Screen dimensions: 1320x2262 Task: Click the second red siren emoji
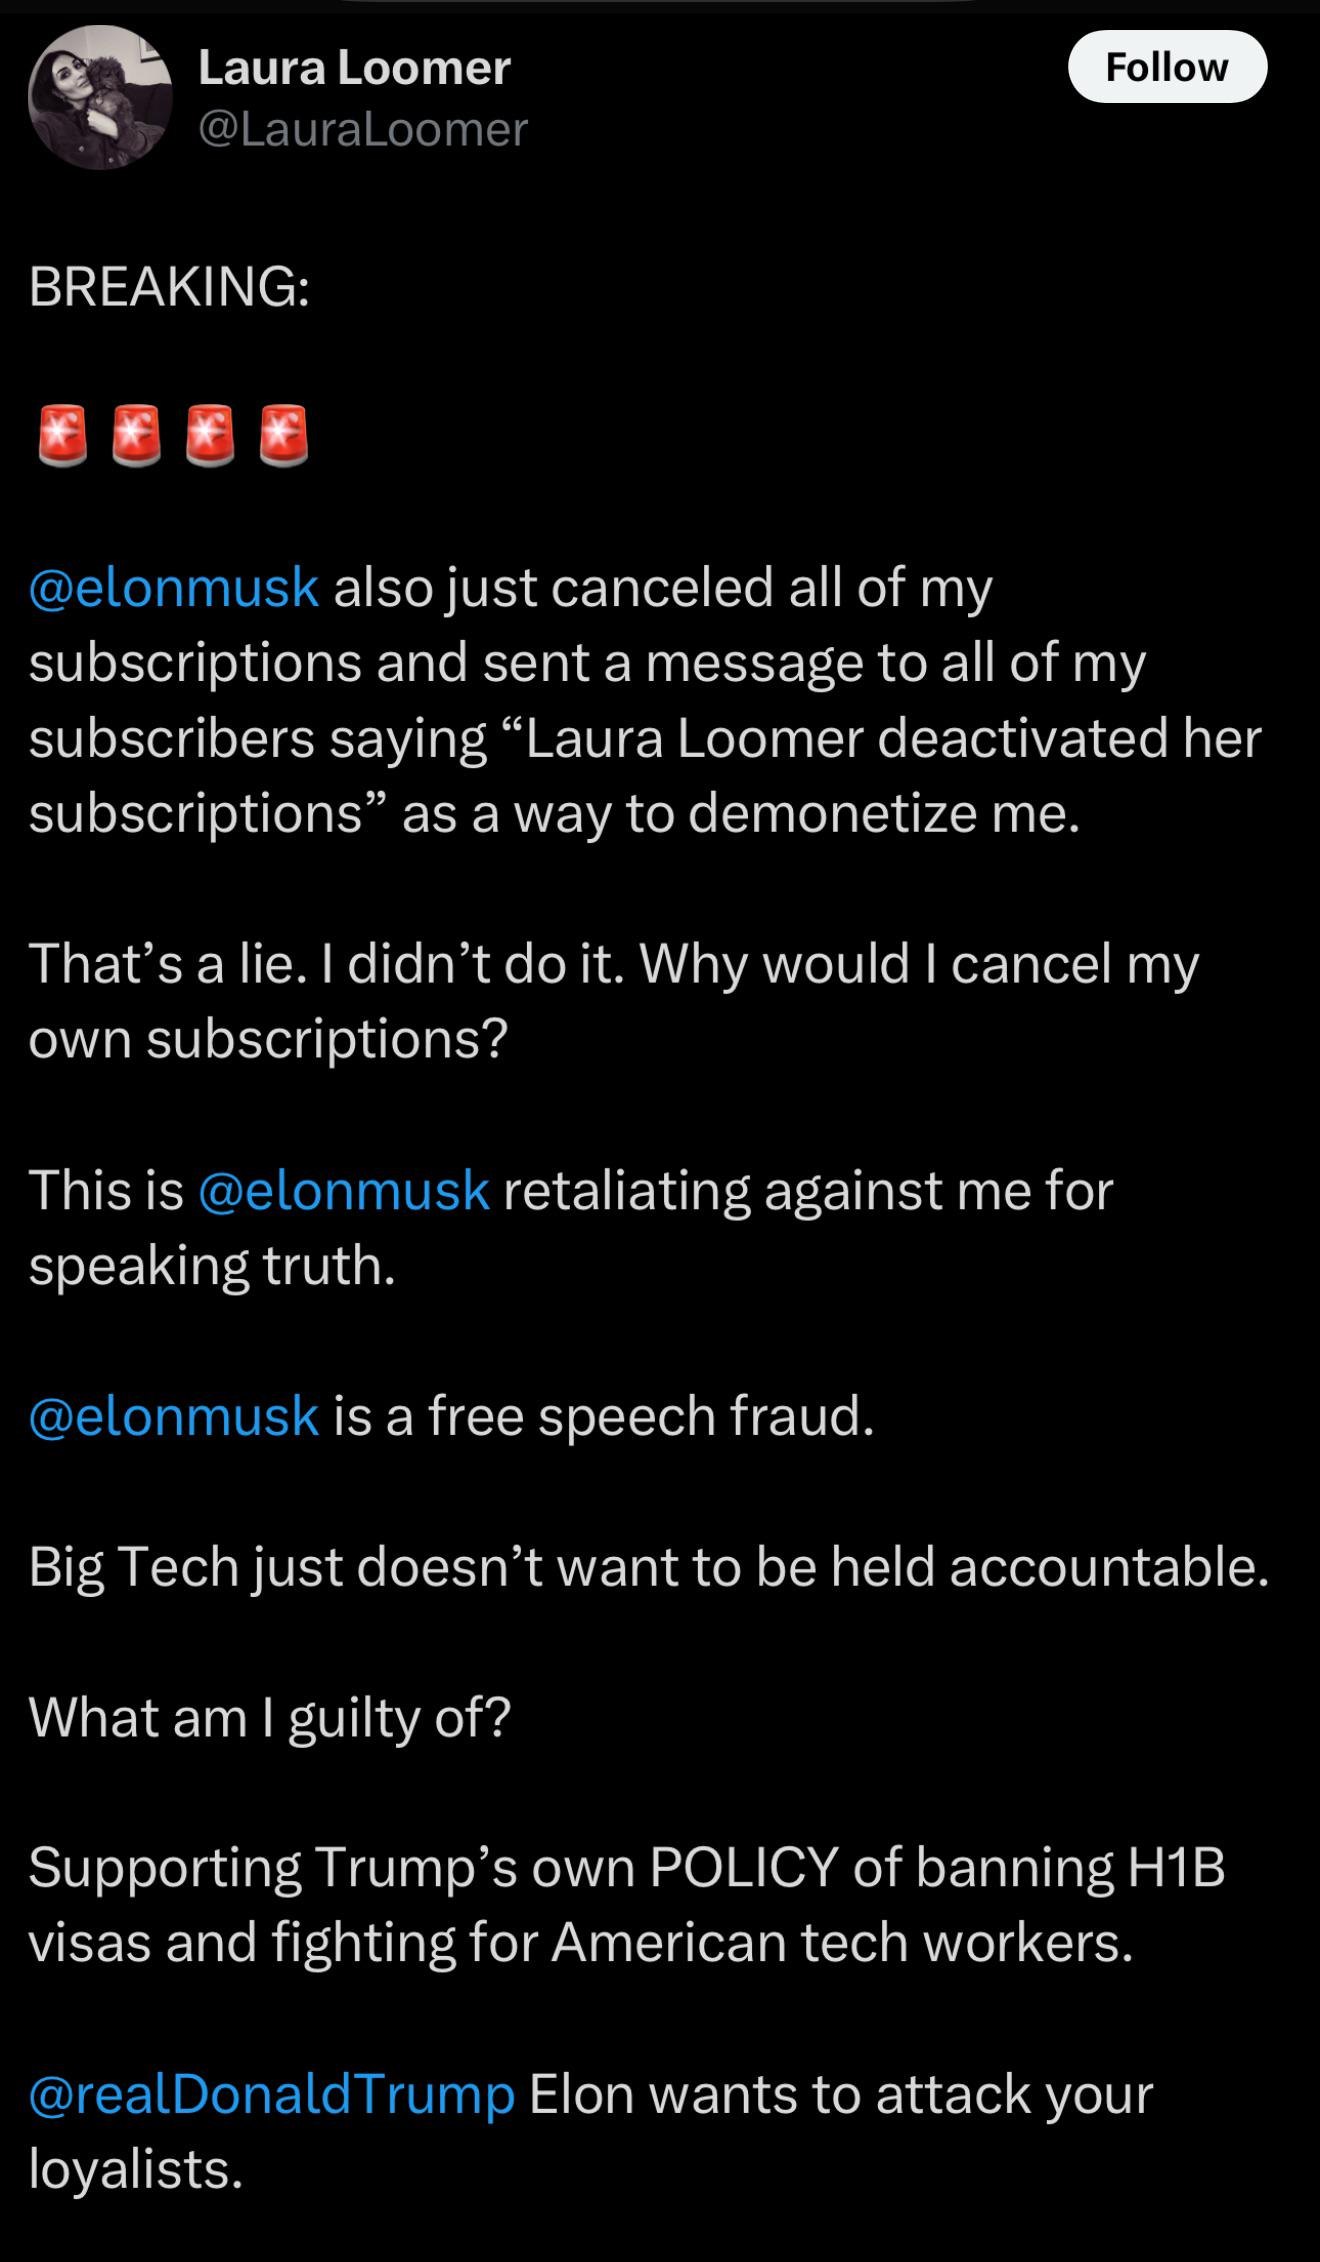(136, 436)
